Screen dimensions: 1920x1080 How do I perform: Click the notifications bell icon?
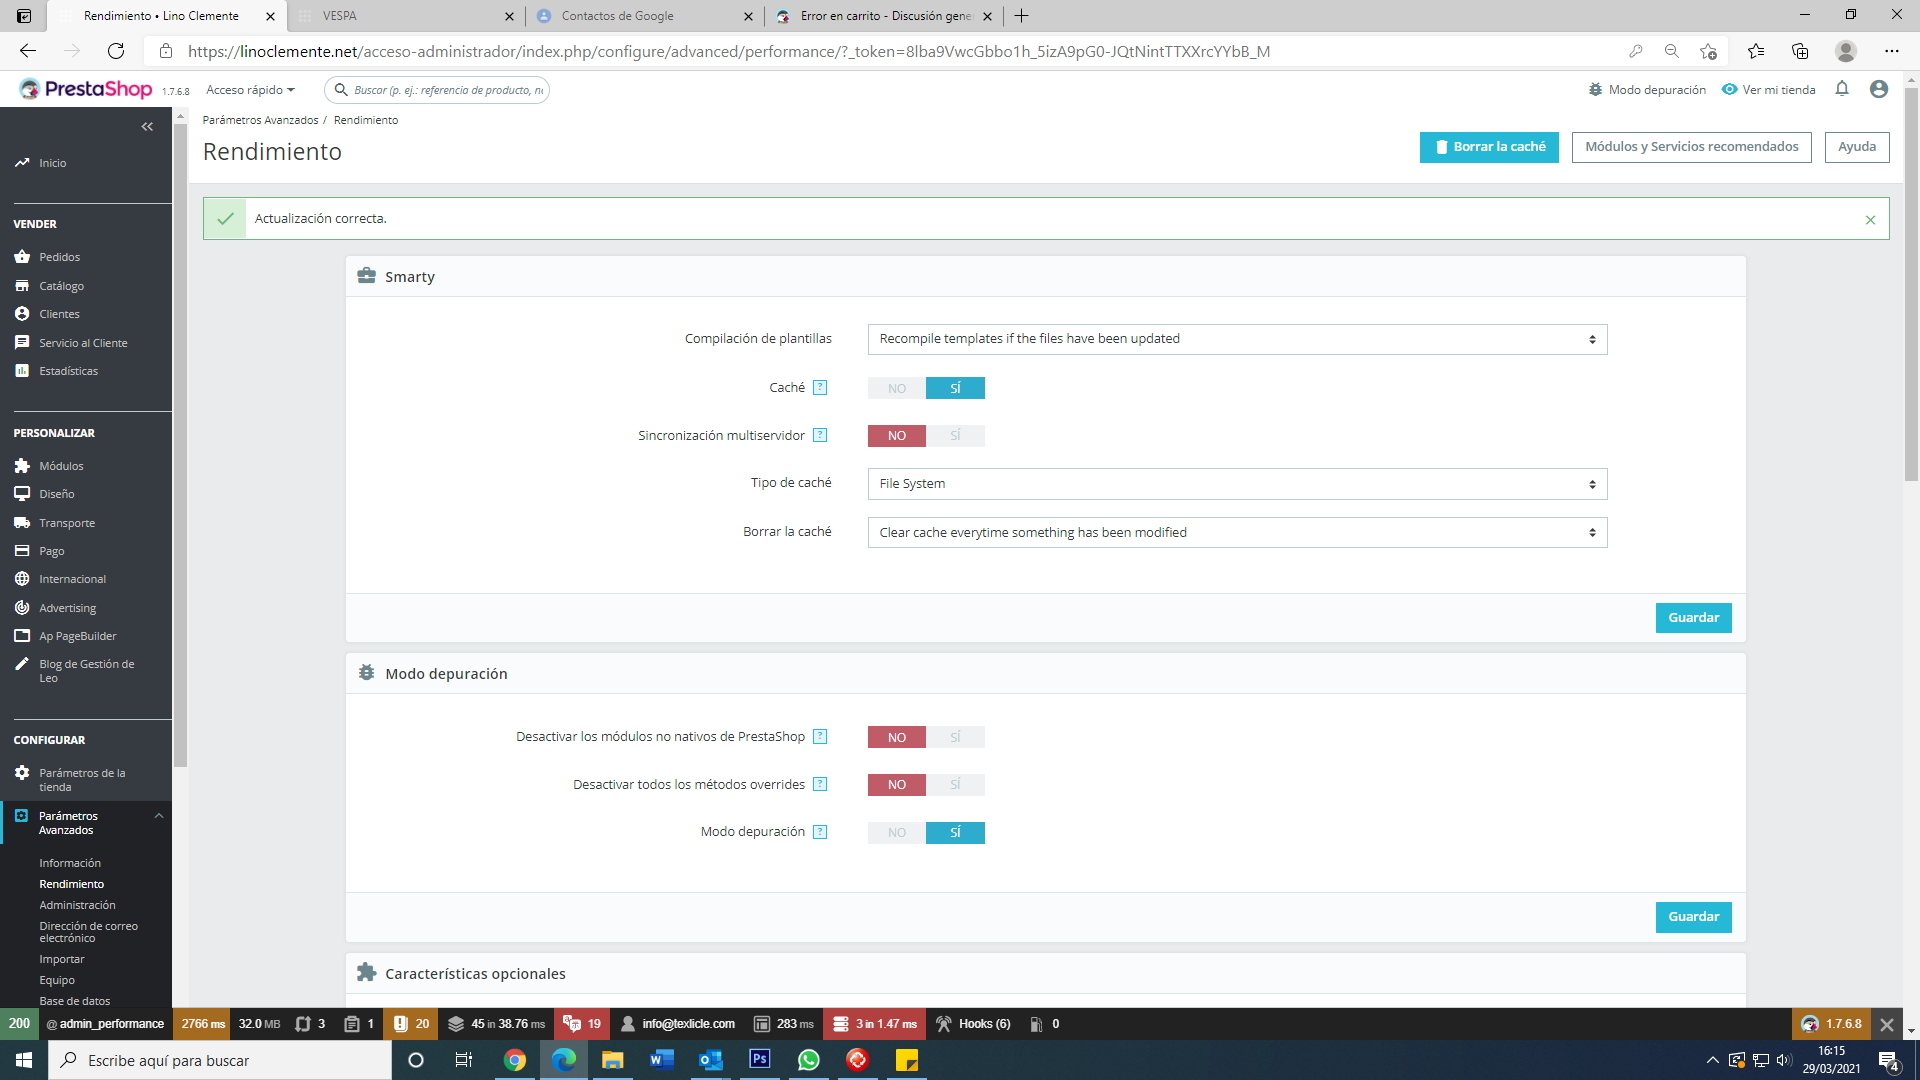[1842, 89]
